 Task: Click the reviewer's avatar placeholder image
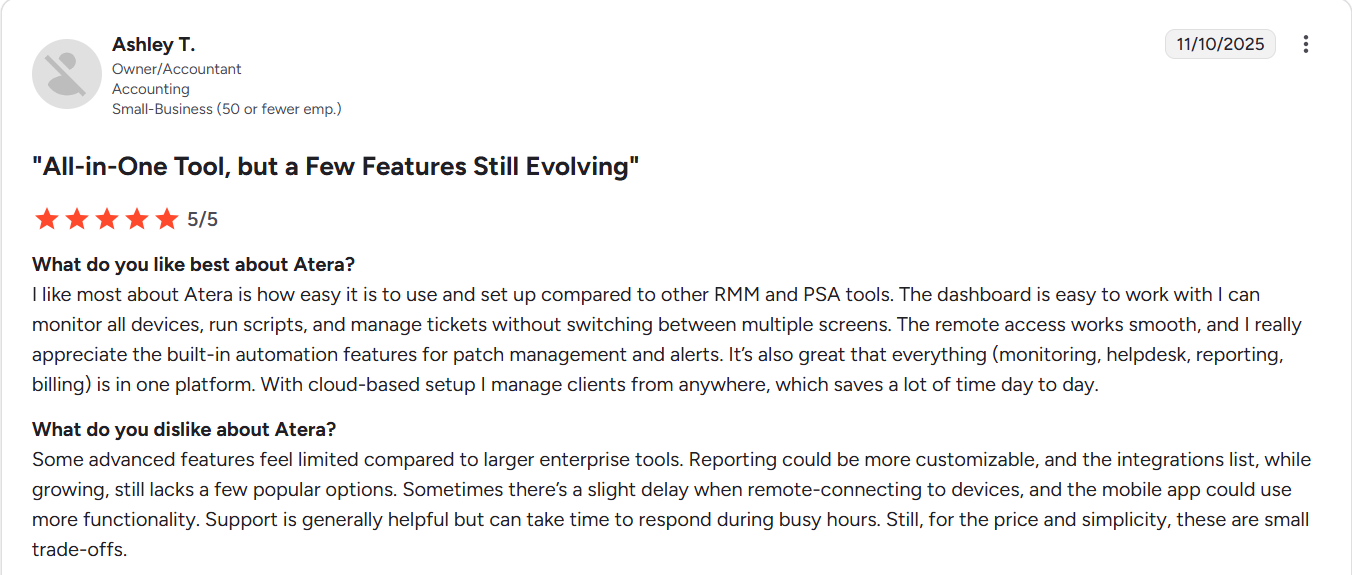point(67,74)
